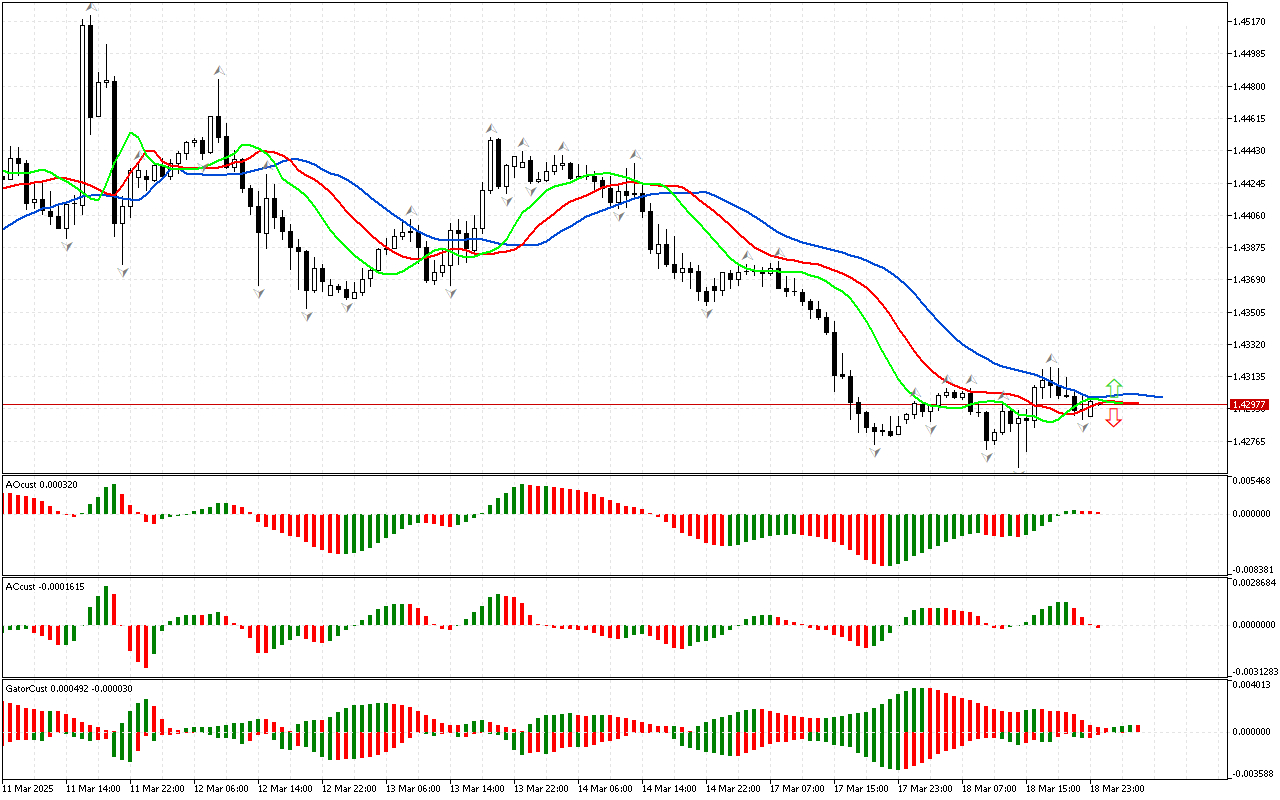Click the 1.43505 price scale label
1280x800 pixels.
point(1250,313)
